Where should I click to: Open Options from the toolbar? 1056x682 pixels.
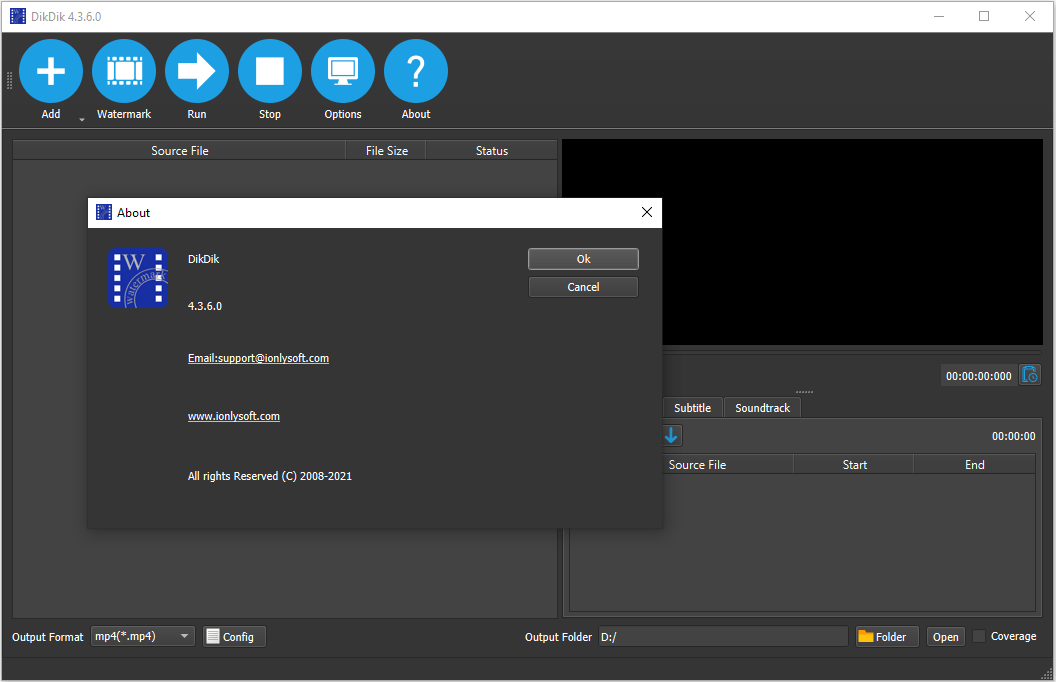(343, 71)
